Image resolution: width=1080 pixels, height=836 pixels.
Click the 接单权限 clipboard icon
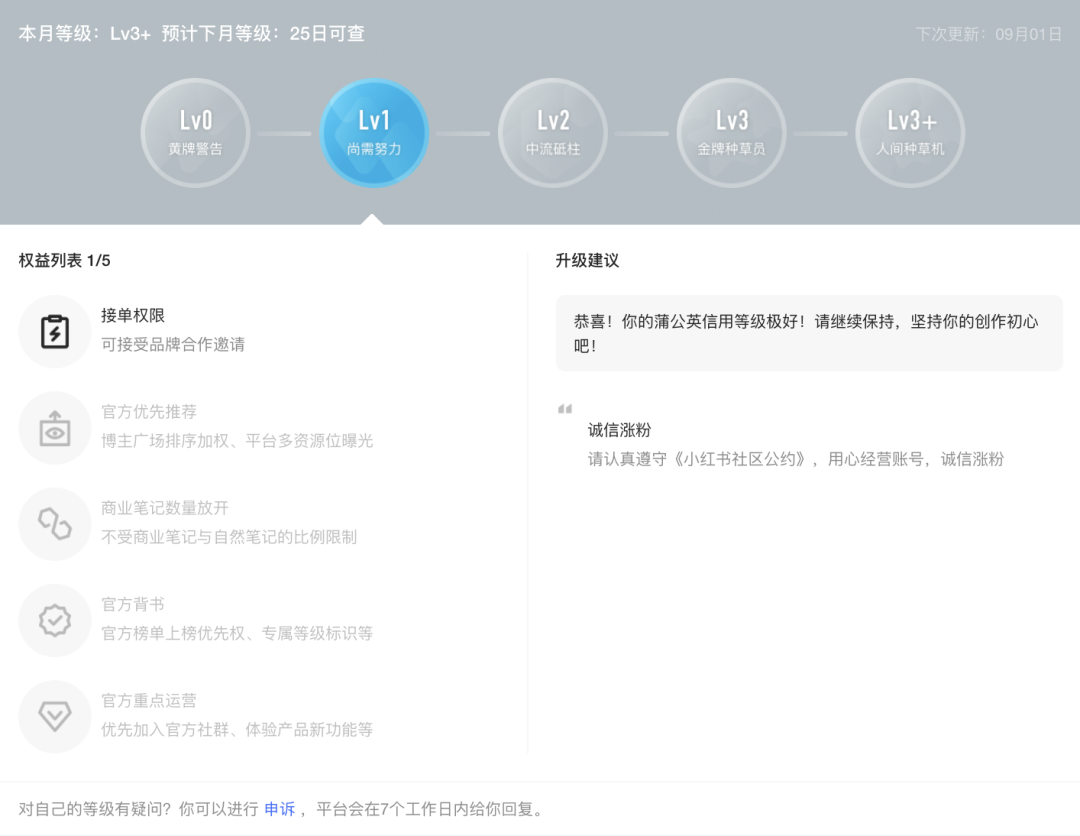[x=55, y=332]
